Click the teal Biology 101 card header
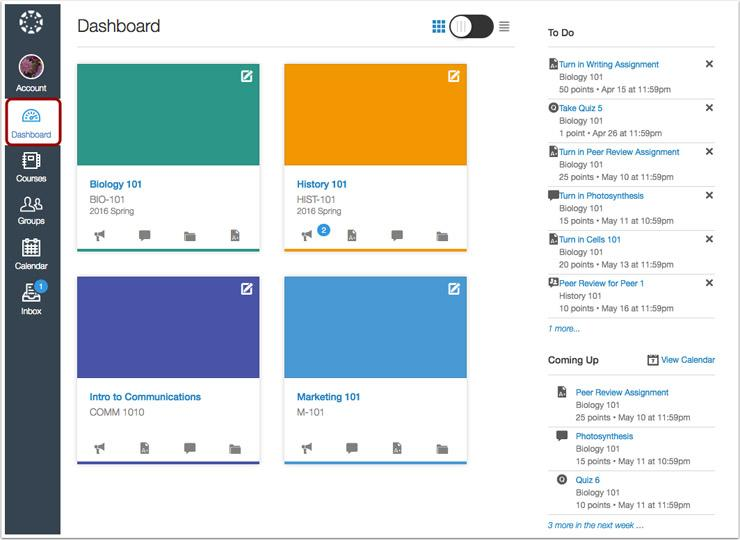 (168, 115)
